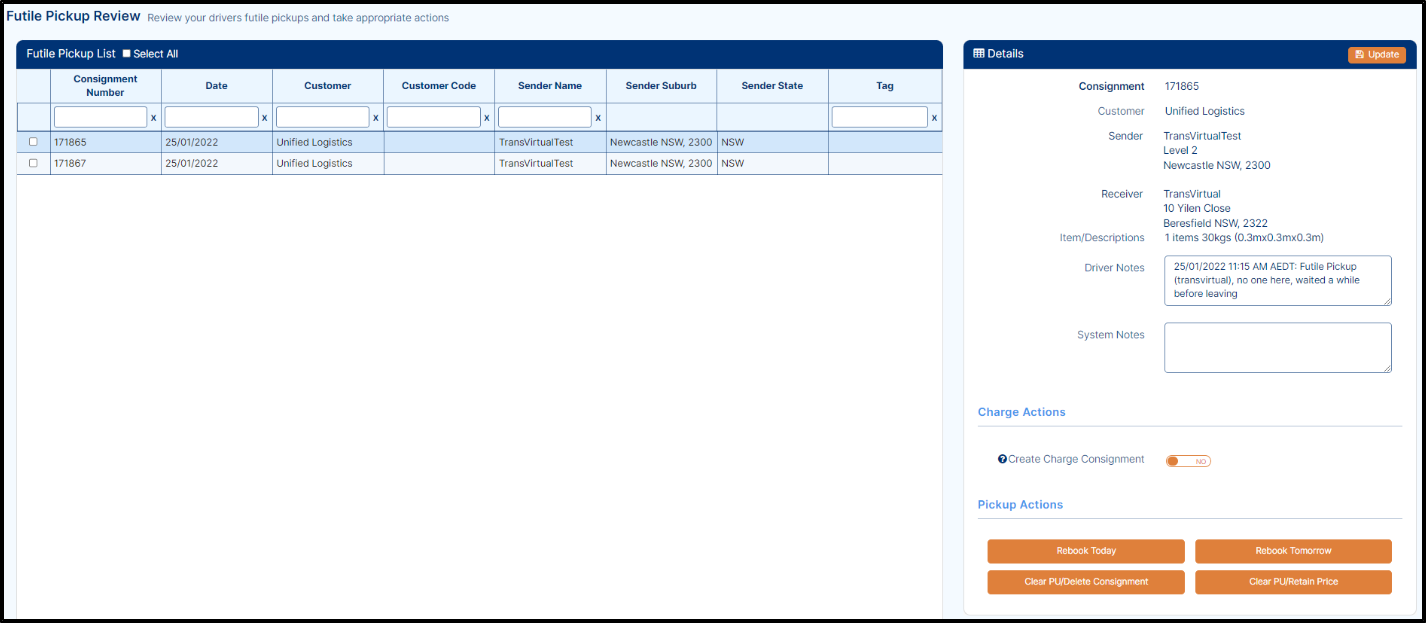Click the Customer Code filter field

pos(433,117)
